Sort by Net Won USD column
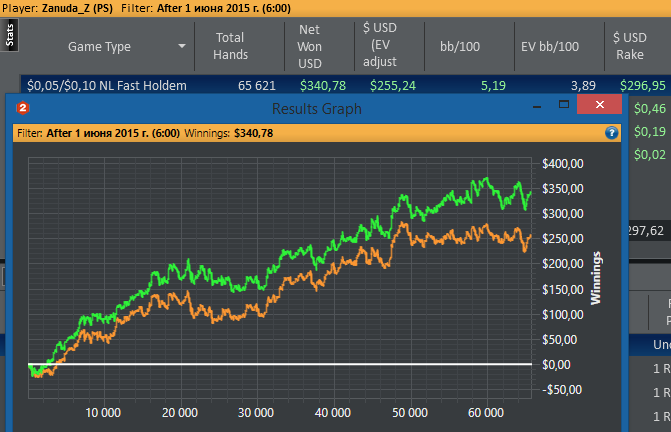 tap(309, 46)
